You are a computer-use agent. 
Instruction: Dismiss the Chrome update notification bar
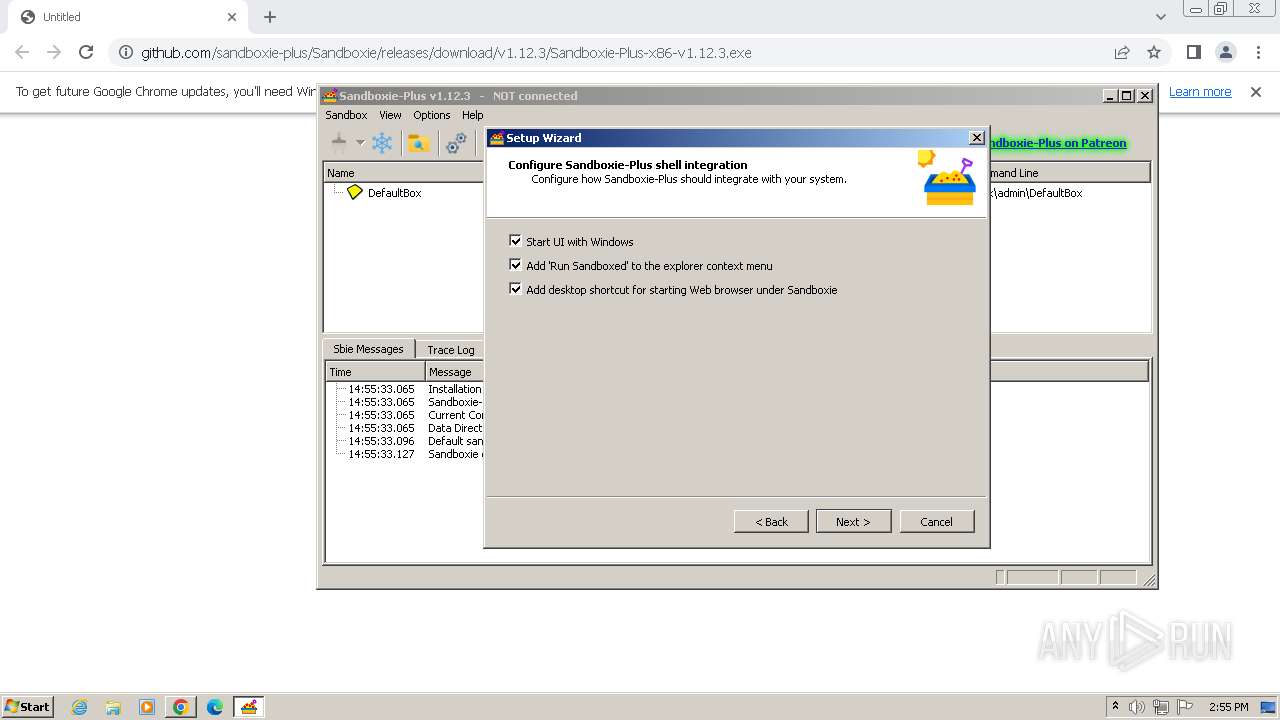point(1256,92)
